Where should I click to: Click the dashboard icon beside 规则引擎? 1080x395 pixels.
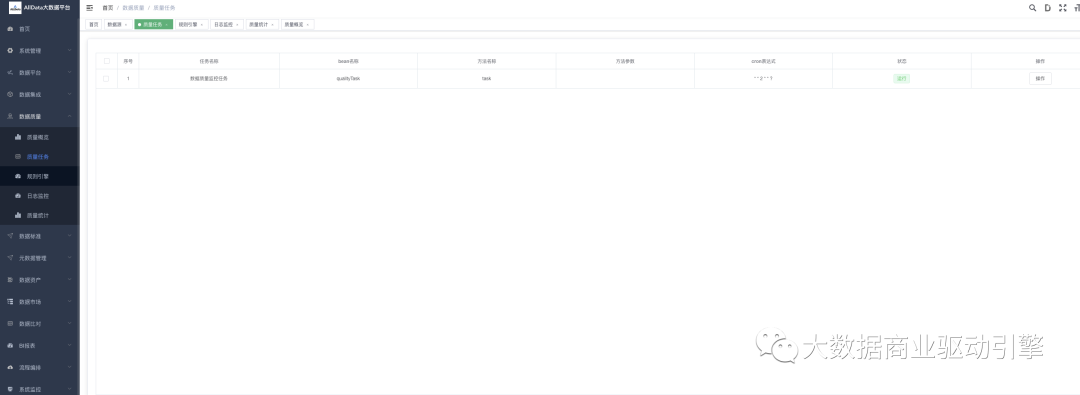tap(18, 176)
